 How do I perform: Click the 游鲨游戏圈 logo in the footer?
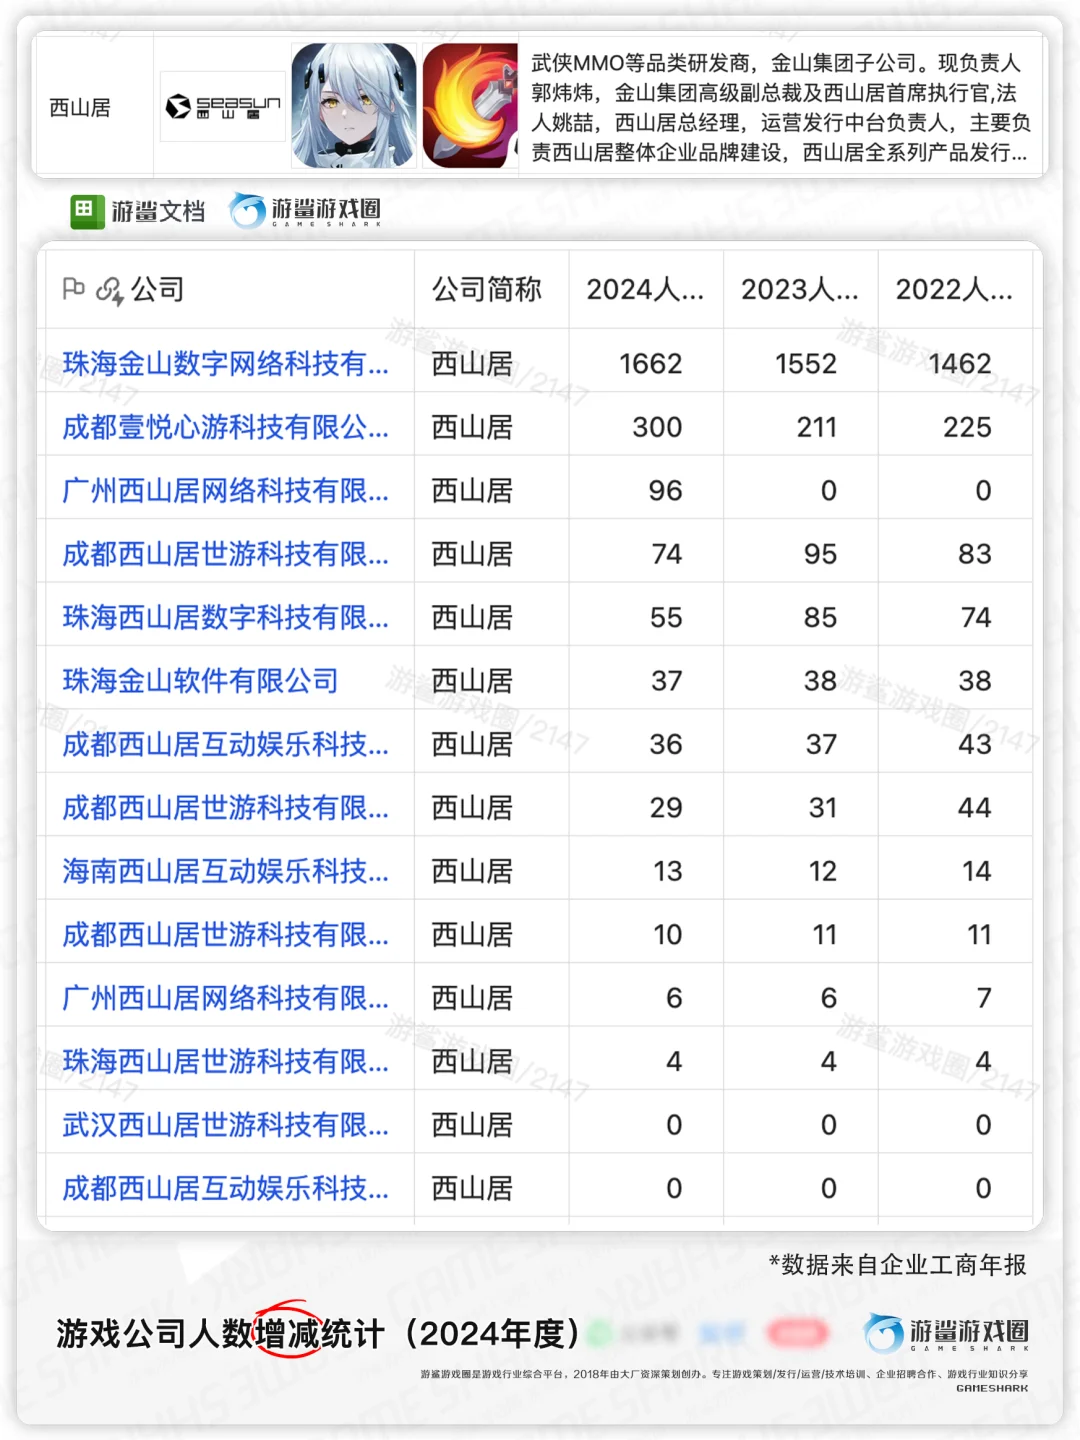946,1333
